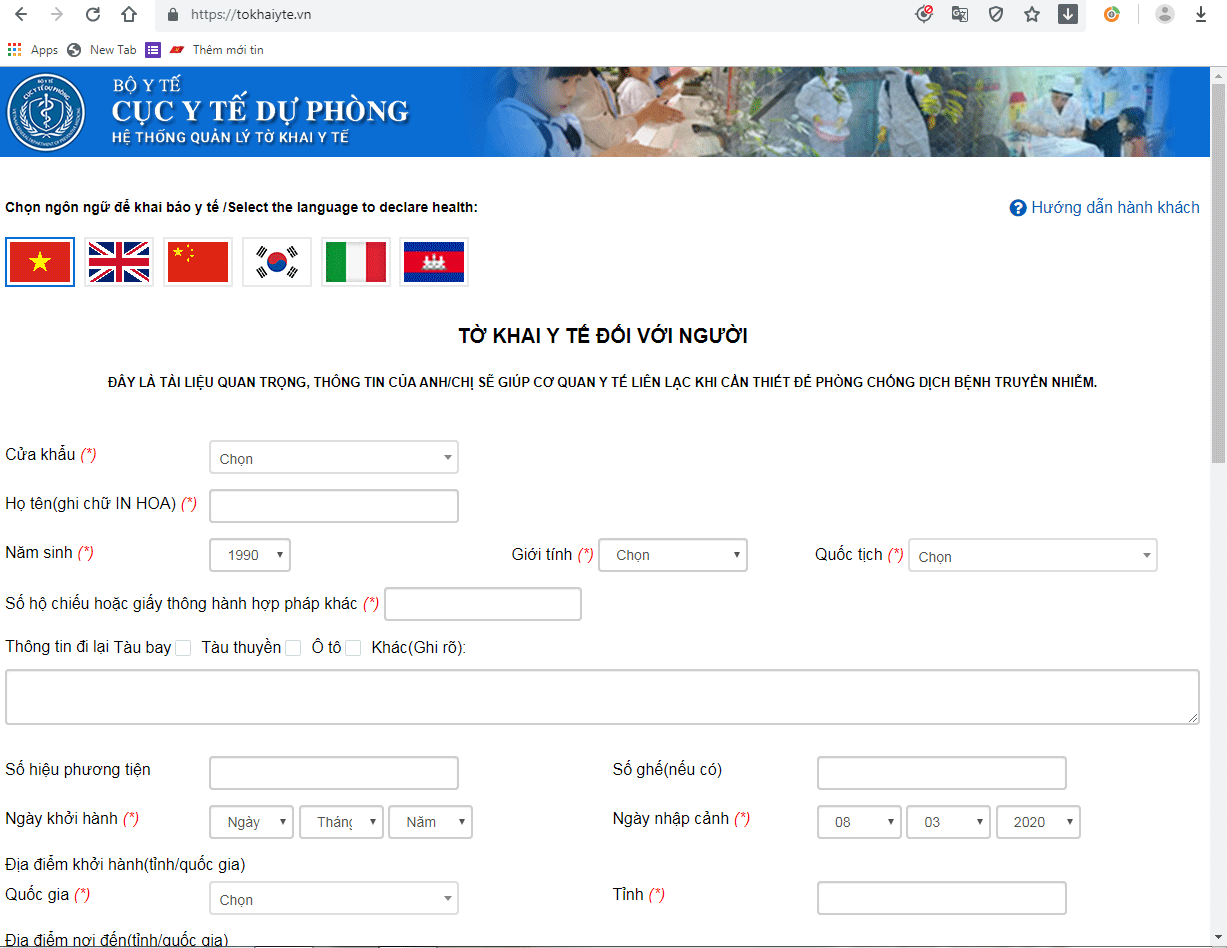Click the browser reload page icon
This screenshot has height=948, width=1227.
tap(92, 15)
